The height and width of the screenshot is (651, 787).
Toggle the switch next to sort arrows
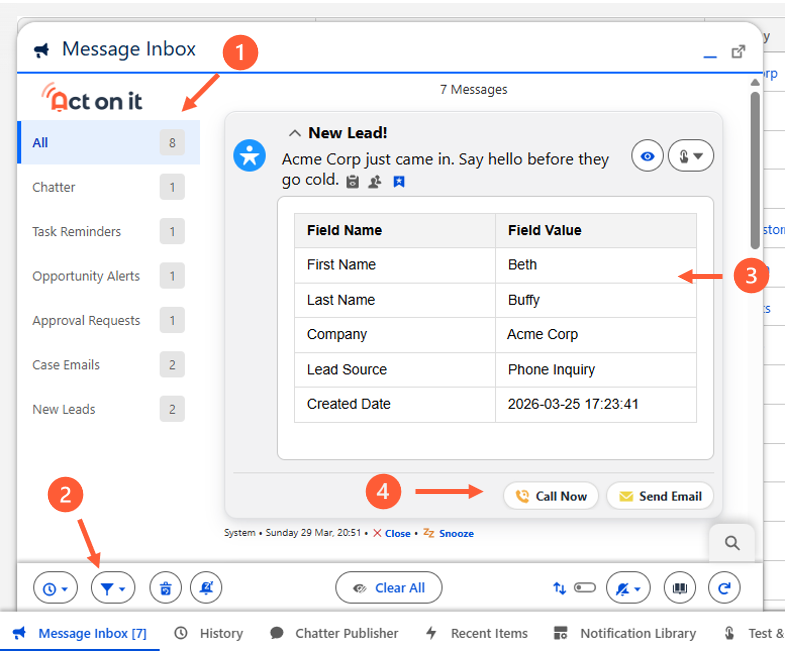[585, 587]
